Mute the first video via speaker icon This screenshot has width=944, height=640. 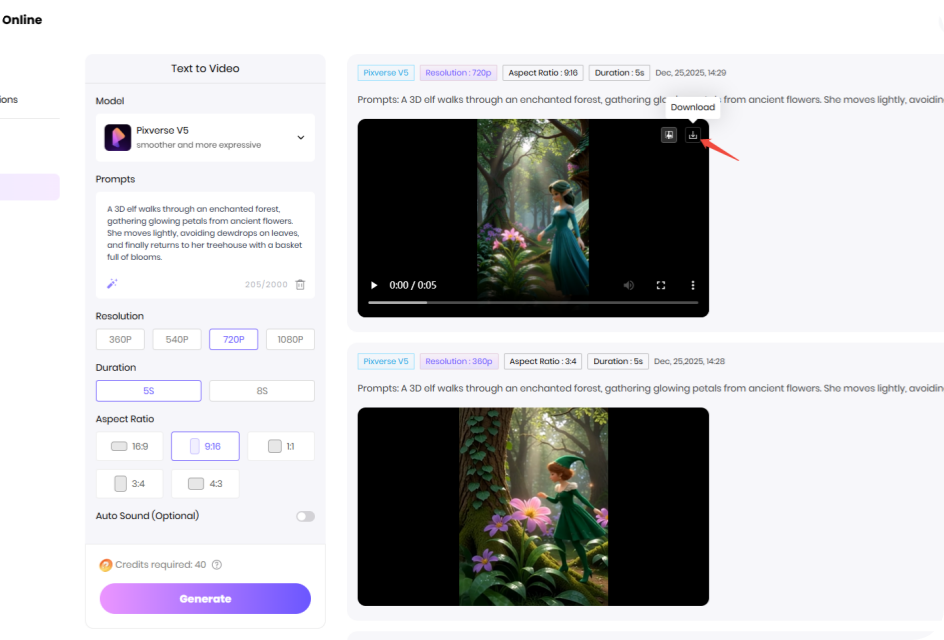(x=629, y=285)
